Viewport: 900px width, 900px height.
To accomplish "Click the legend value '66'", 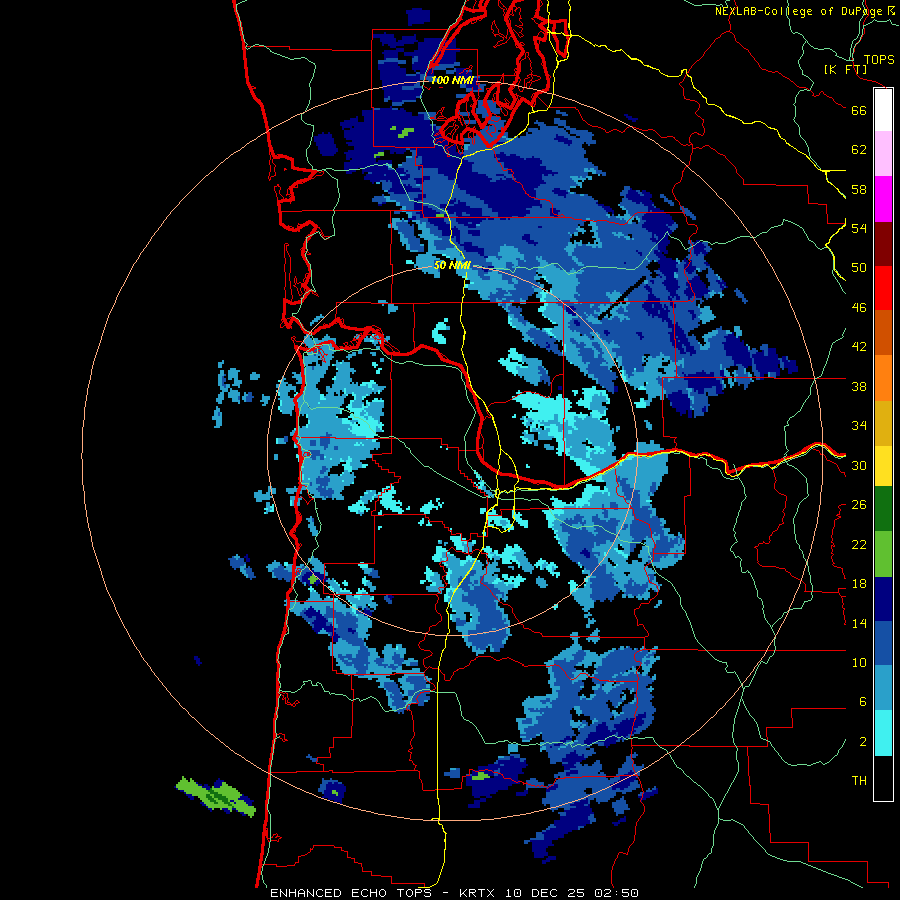I will (859, 110).
